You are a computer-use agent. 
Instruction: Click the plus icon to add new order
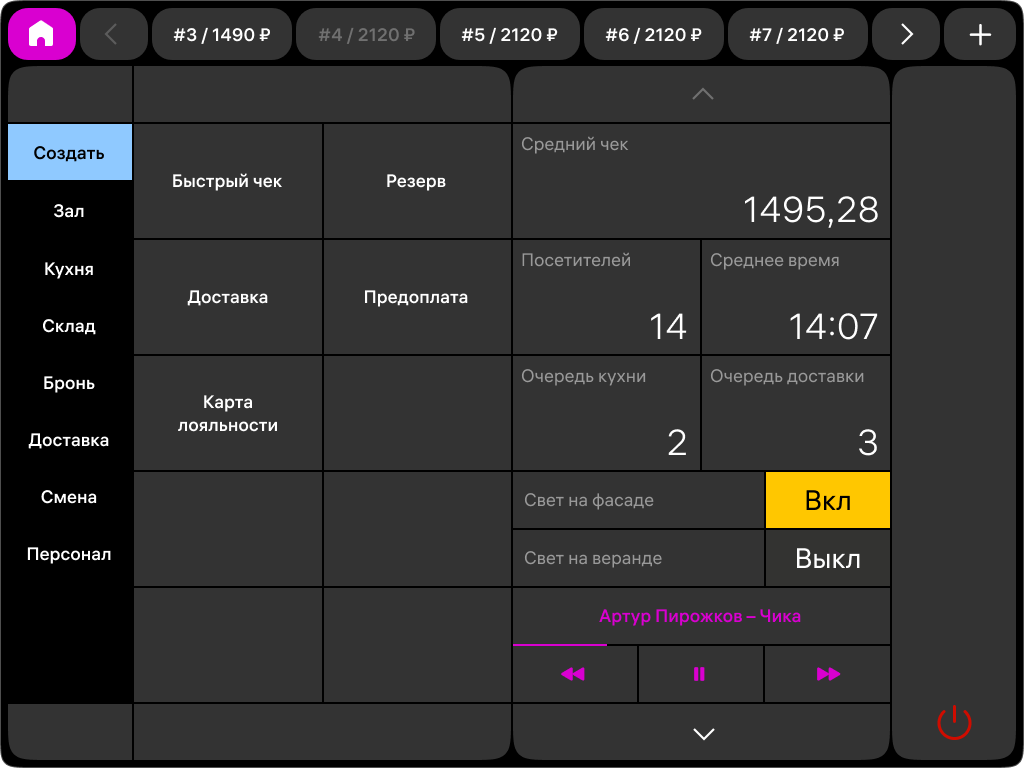point(980,33)
